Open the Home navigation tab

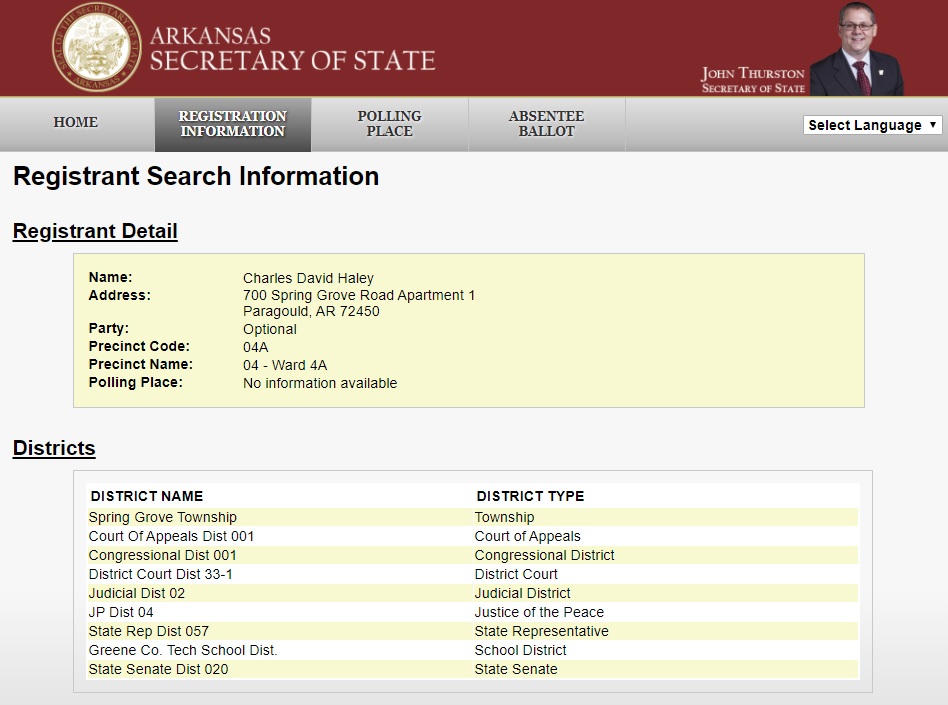point(76,122)
